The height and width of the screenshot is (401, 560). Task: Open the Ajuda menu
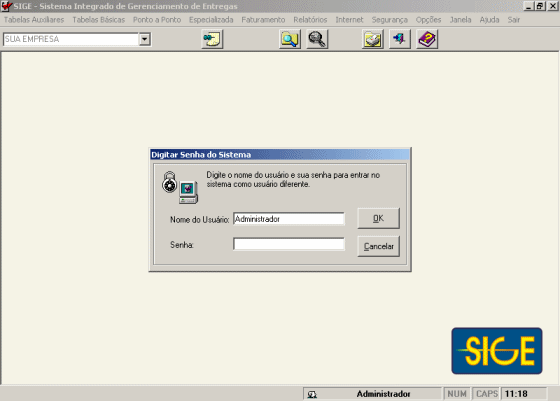489,20
